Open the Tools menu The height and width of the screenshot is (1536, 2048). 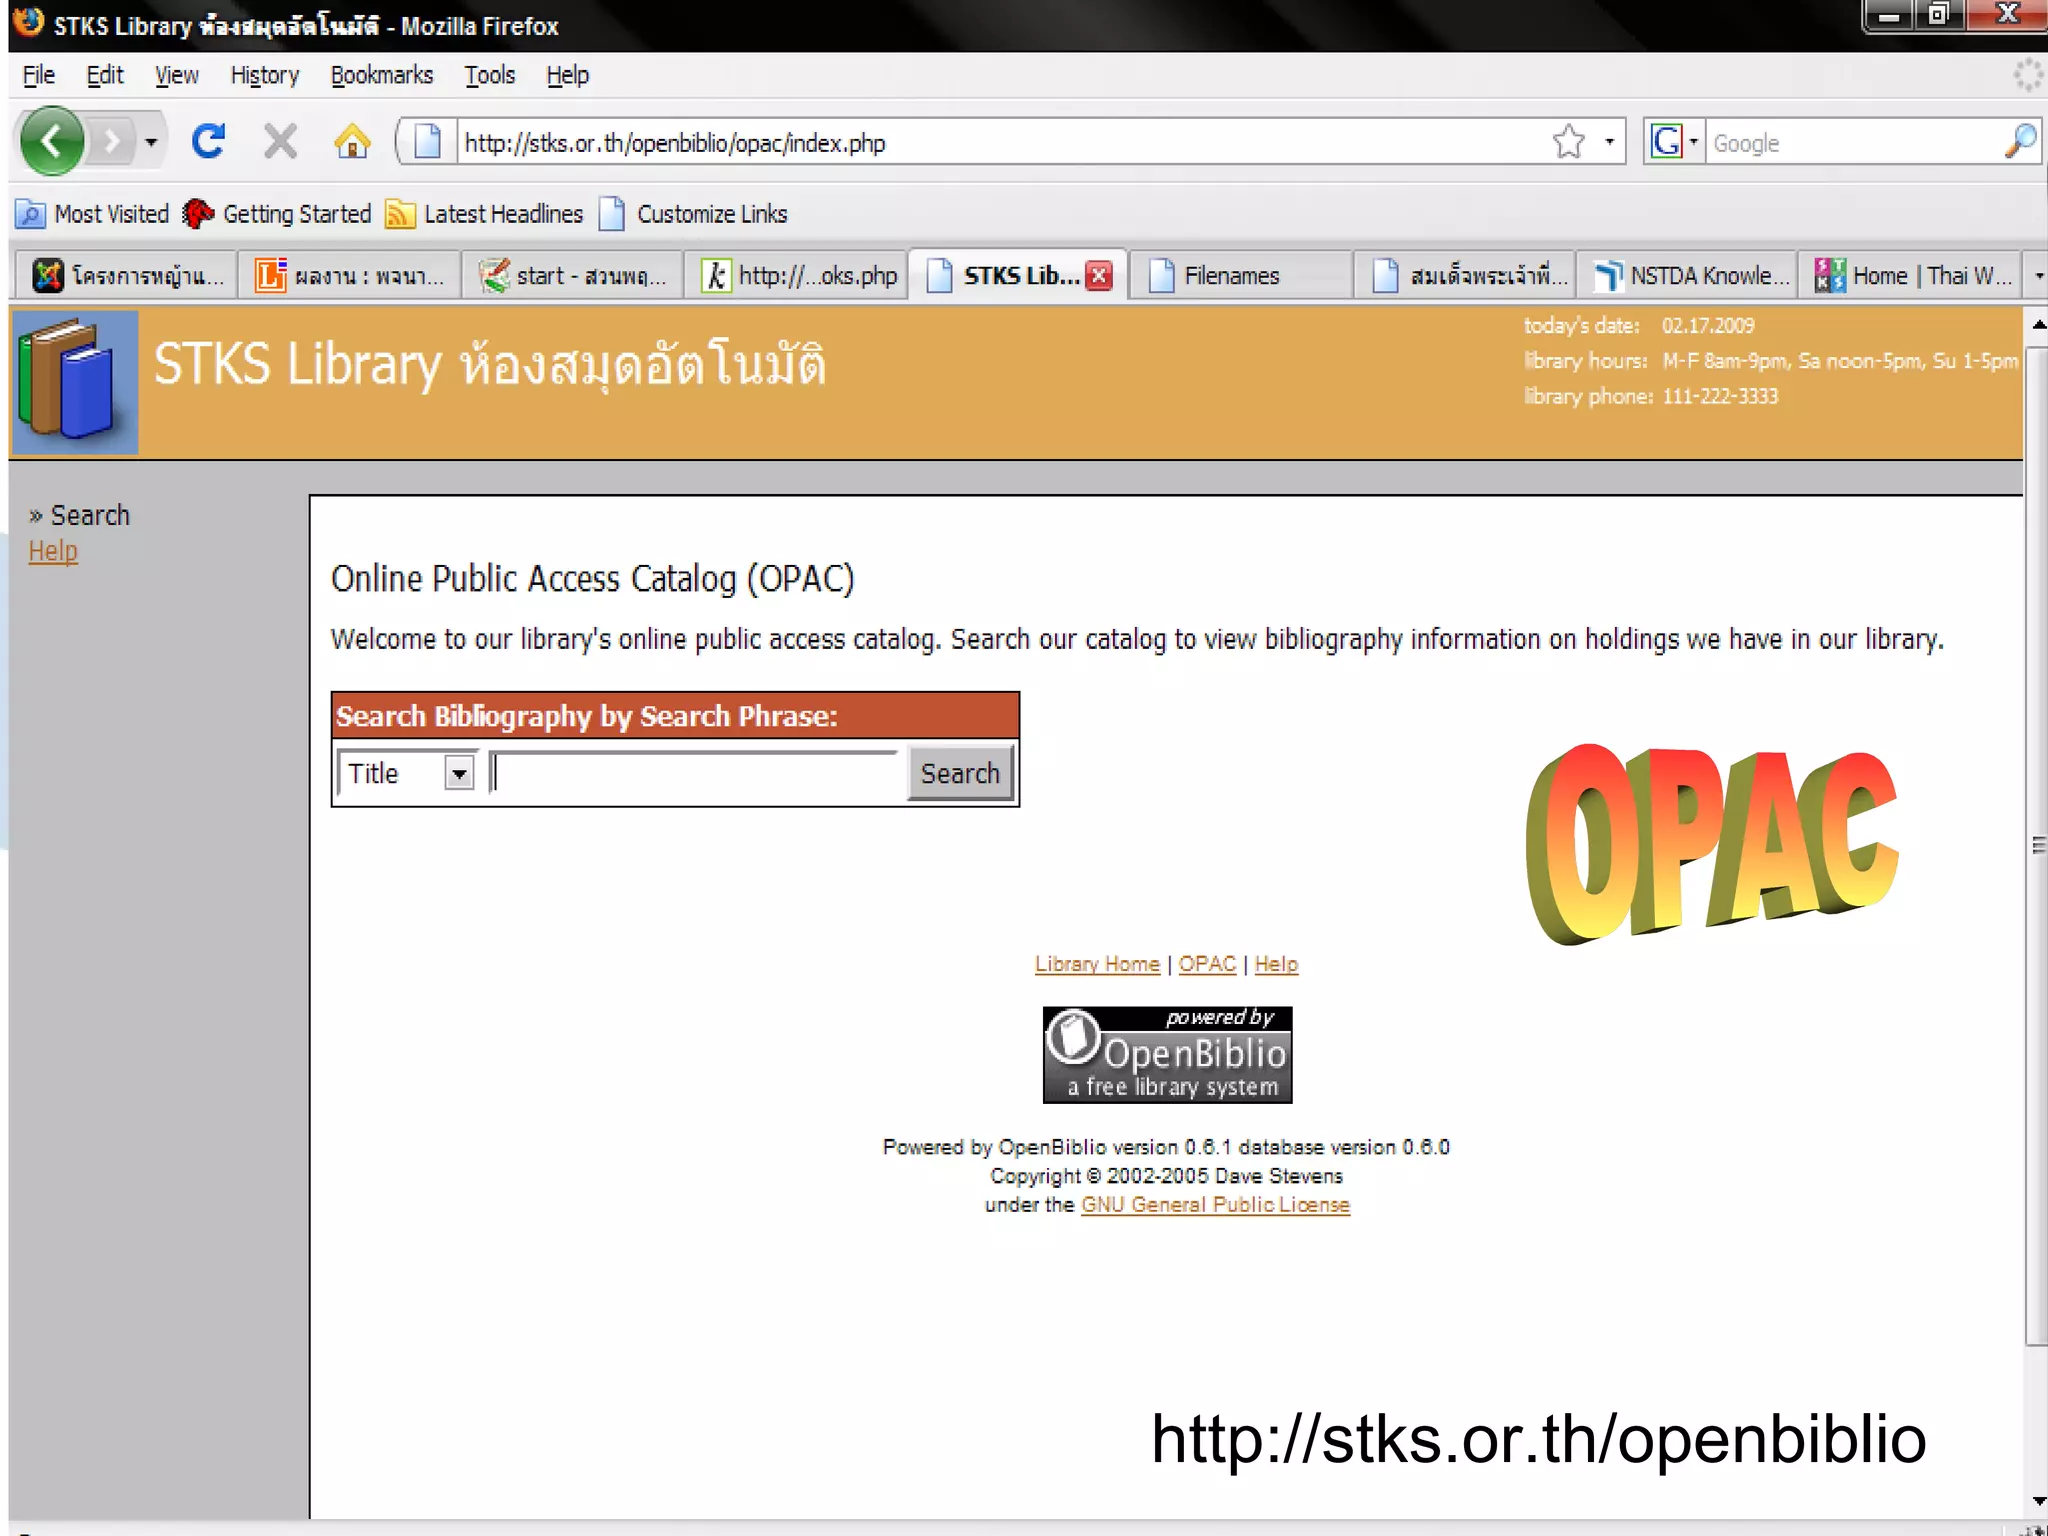tap(489, 75)
